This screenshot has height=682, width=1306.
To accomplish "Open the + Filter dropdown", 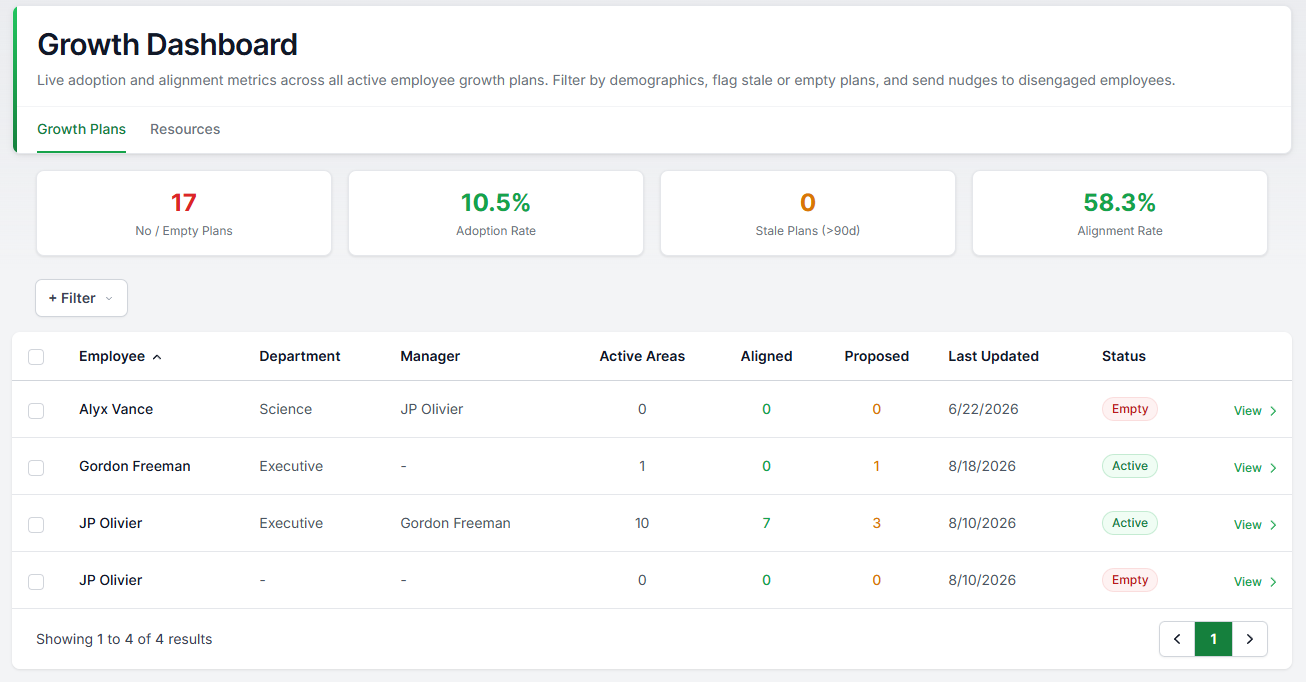I will [x=81, y=298].
